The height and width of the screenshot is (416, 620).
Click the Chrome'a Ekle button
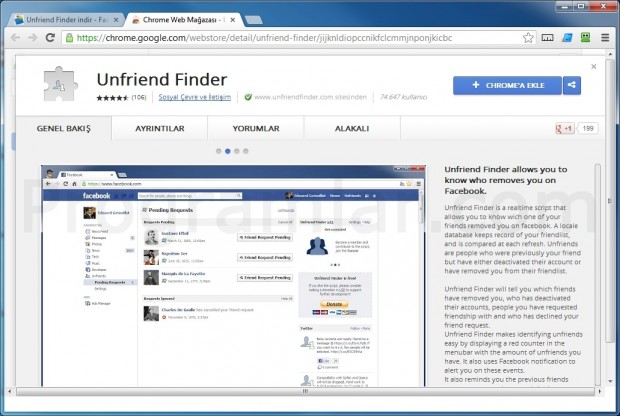click(507, 86)
